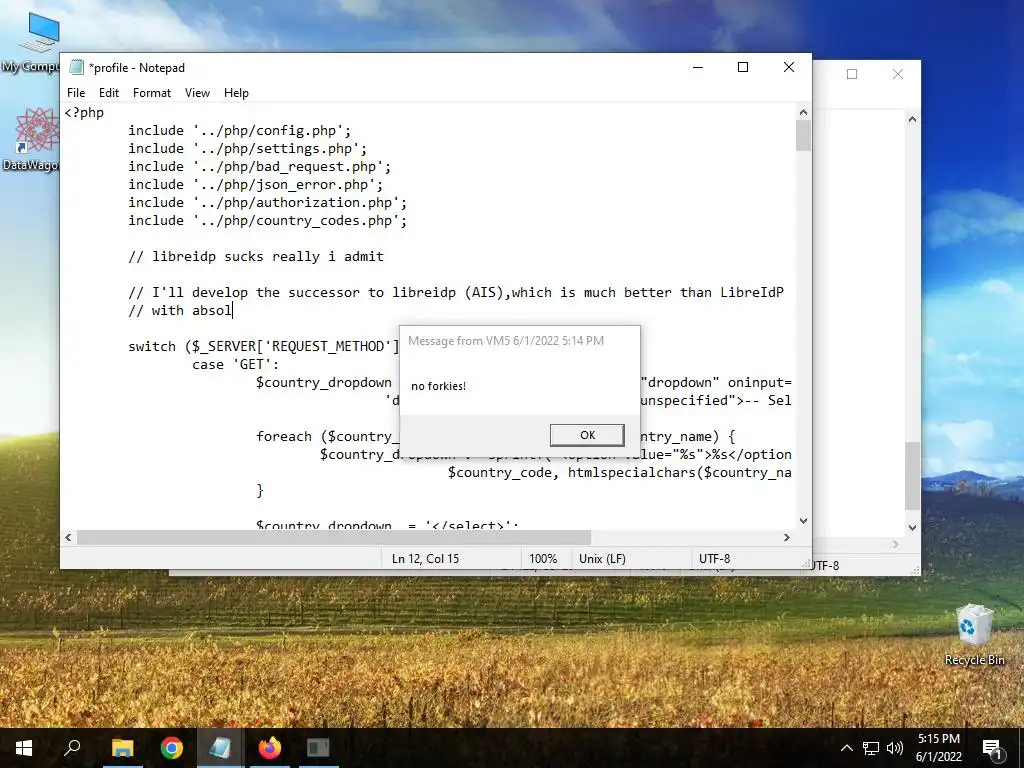Click background window vertical scroll thumb
This screenshot has height=768, width=1024.
point(912,476)
